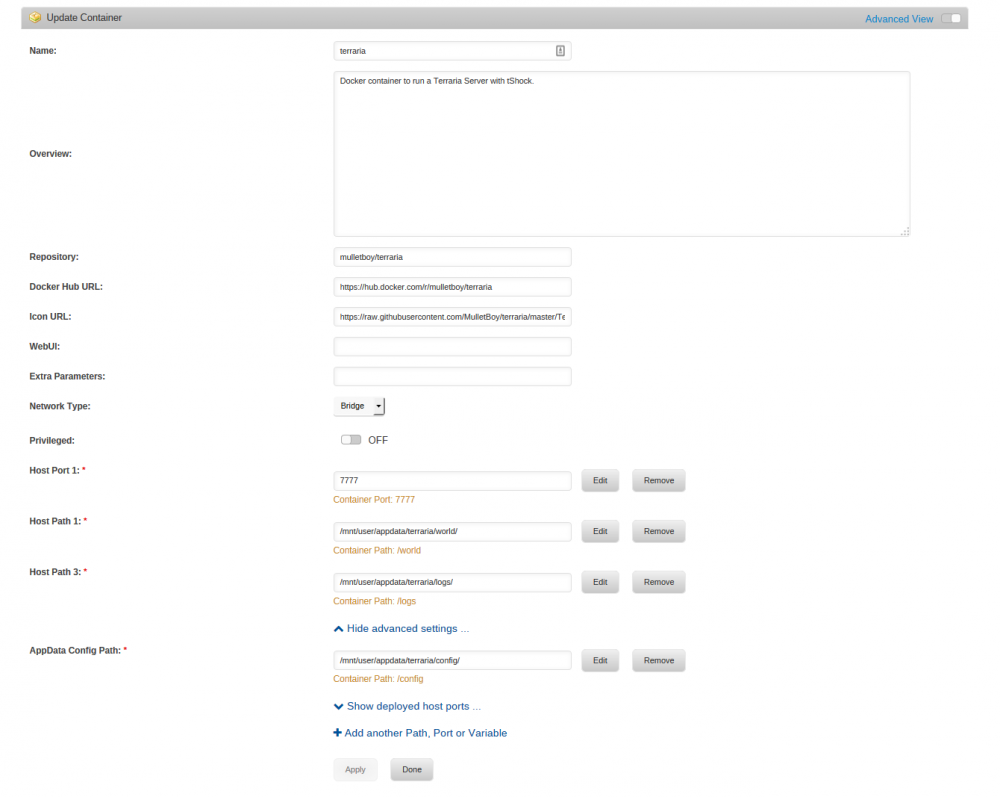Click the Host Port 1 field 7777
This screenshot has height=797, width=1000.
(x=452, y=481)
